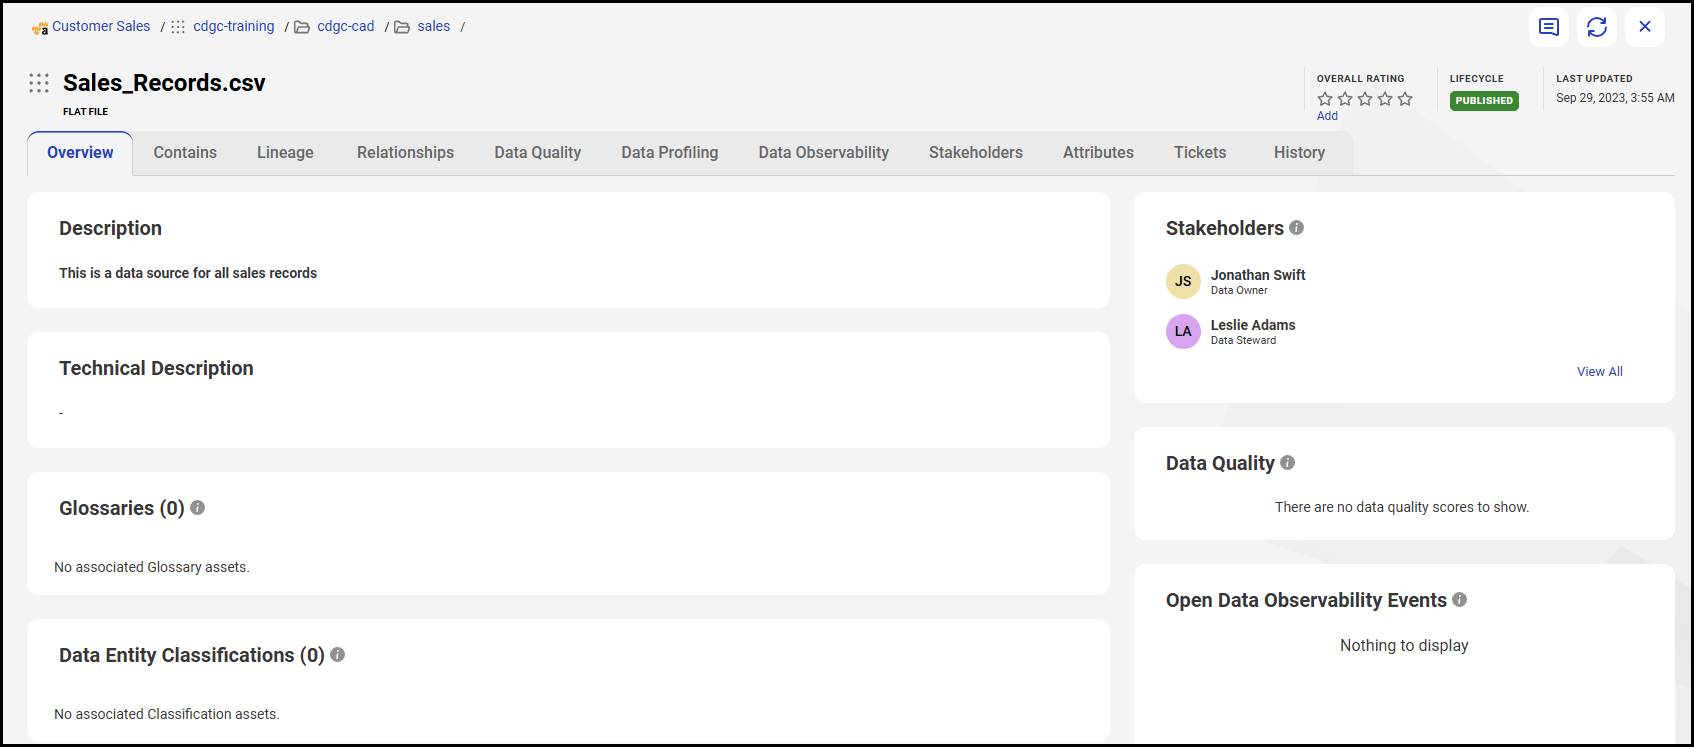The image size is (1694, 747).
Task: Click Add under Overall Rating
Action: click(x=1327, y=116)
